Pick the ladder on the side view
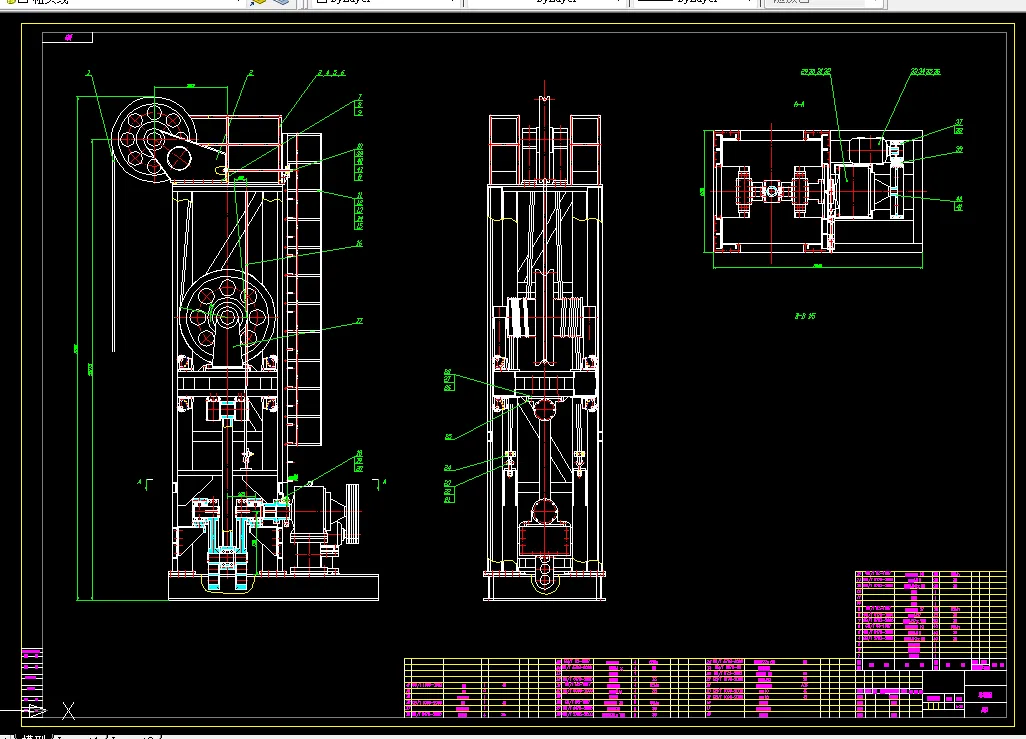The height and width of the screenshot is (739, 1026). click(304, 290)
